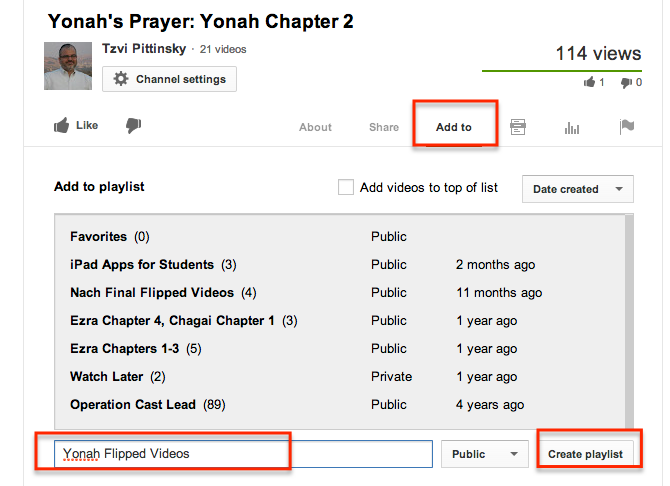Open the Date created sort dropdown

tap(578, 189)
